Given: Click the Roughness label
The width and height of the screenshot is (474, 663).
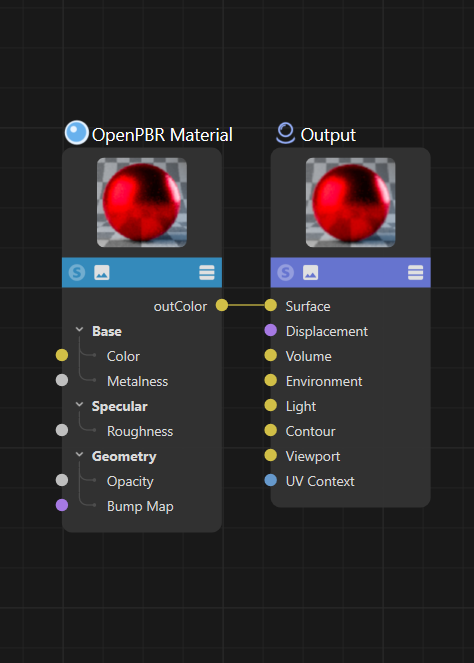Looking at the screenshot, I should (x=140, y=431).
